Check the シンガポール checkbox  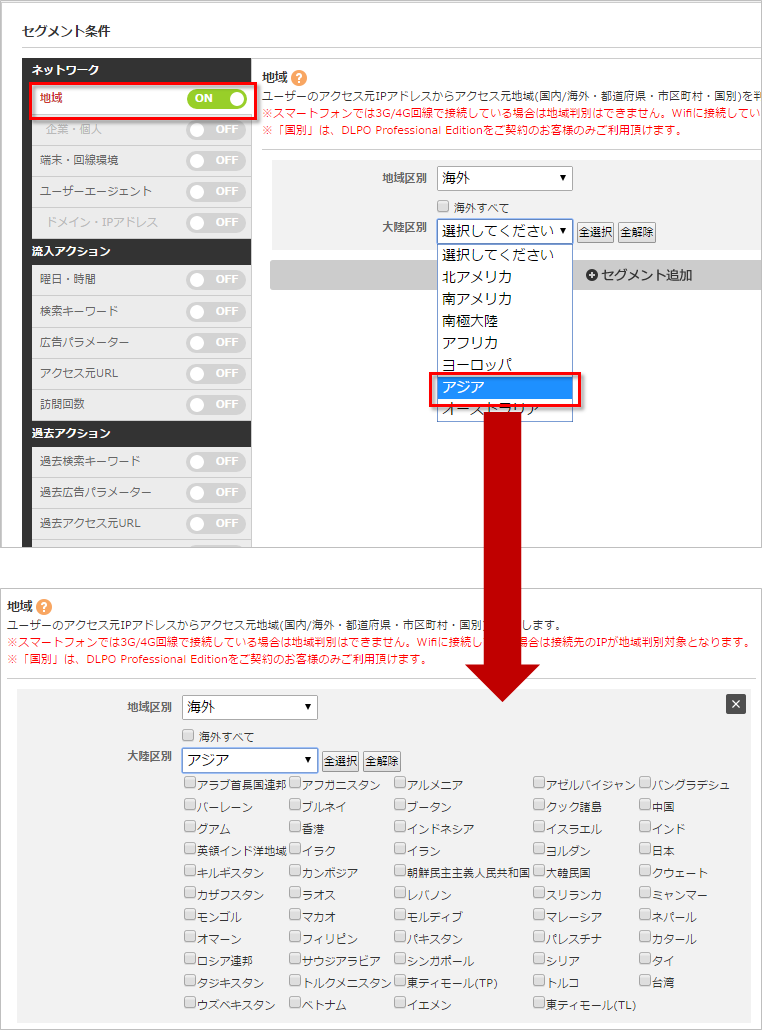(x=400, y=958)
